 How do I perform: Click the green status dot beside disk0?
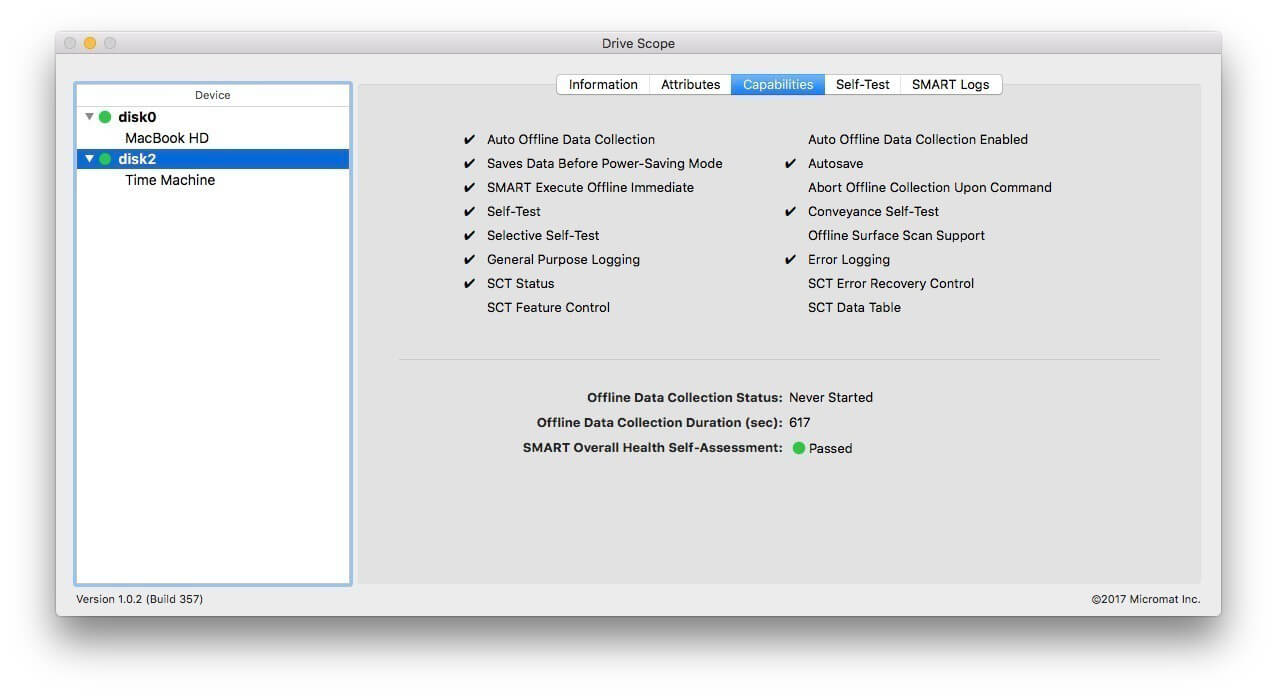pos(105,117)
